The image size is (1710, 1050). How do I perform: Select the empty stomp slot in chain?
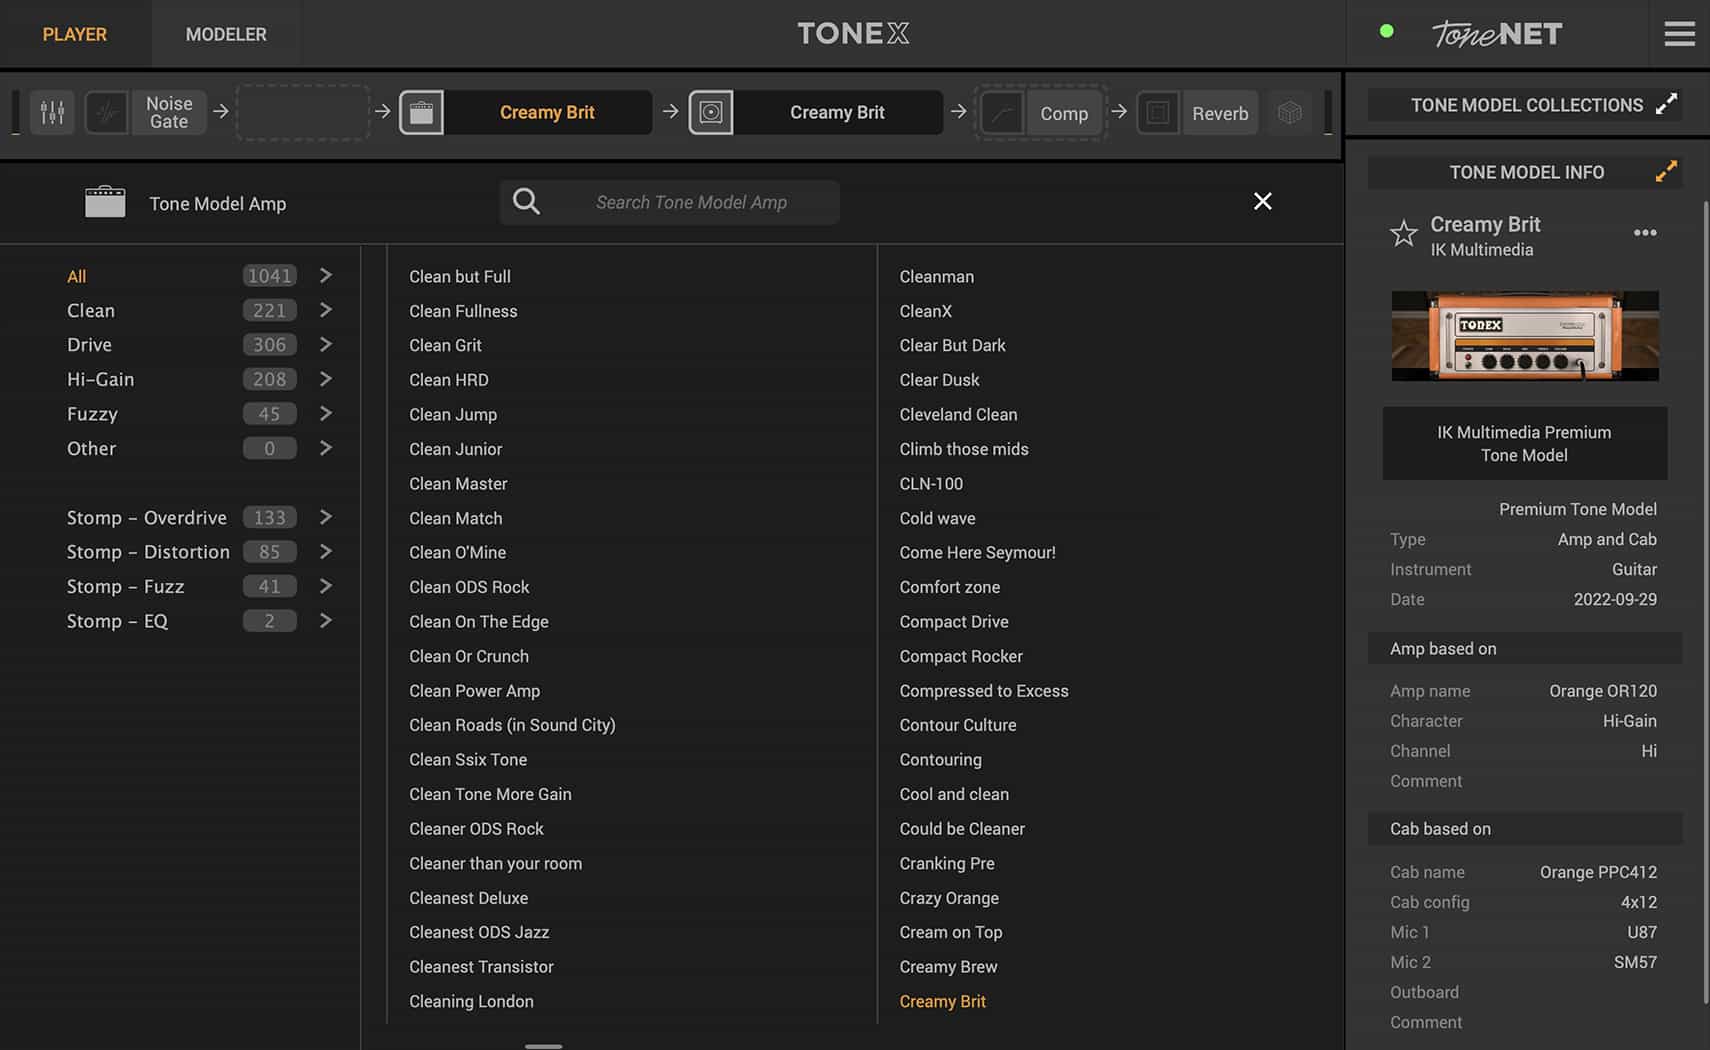[303, 113]
